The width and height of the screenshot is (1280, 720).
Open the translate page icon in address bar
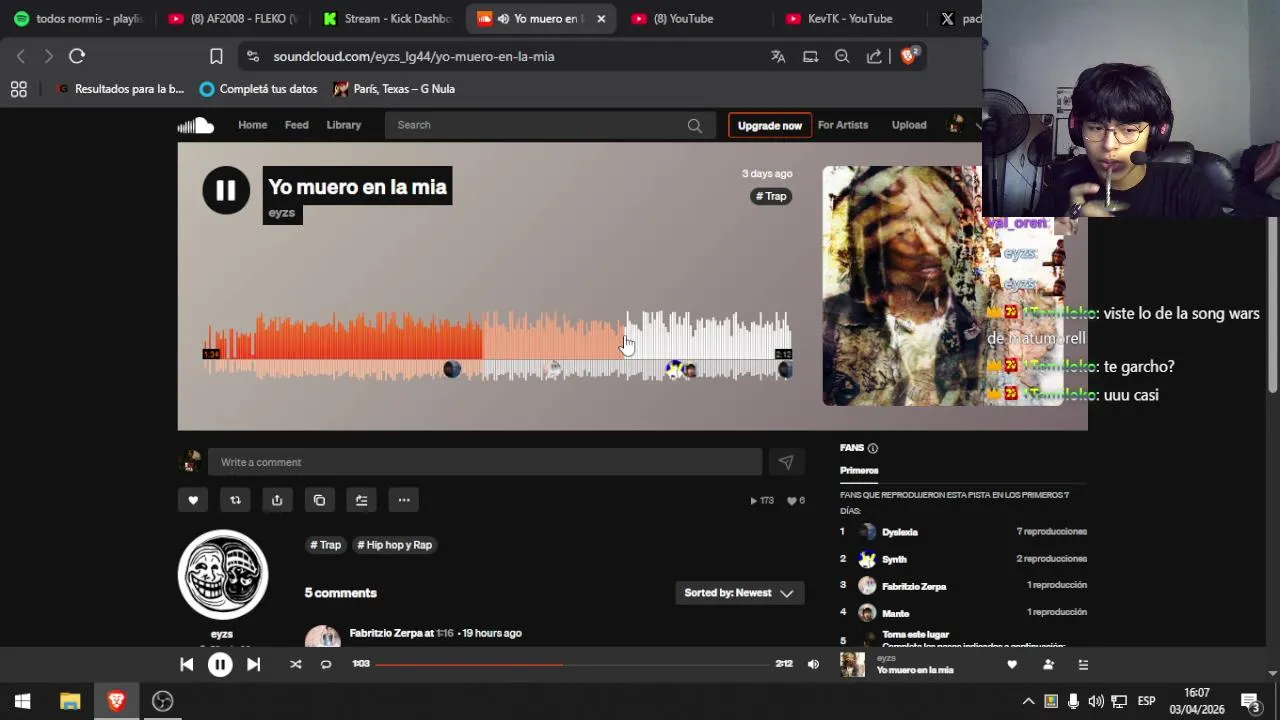click(778, 56)
